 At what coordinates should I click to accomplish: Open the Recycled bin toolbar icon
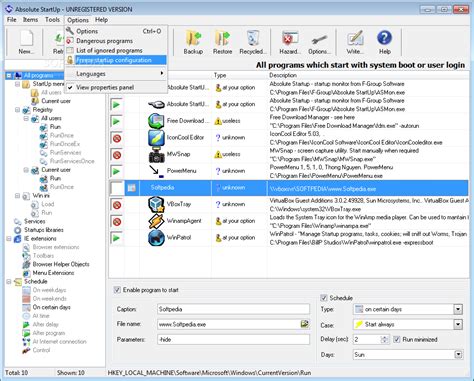coord(252,42)
